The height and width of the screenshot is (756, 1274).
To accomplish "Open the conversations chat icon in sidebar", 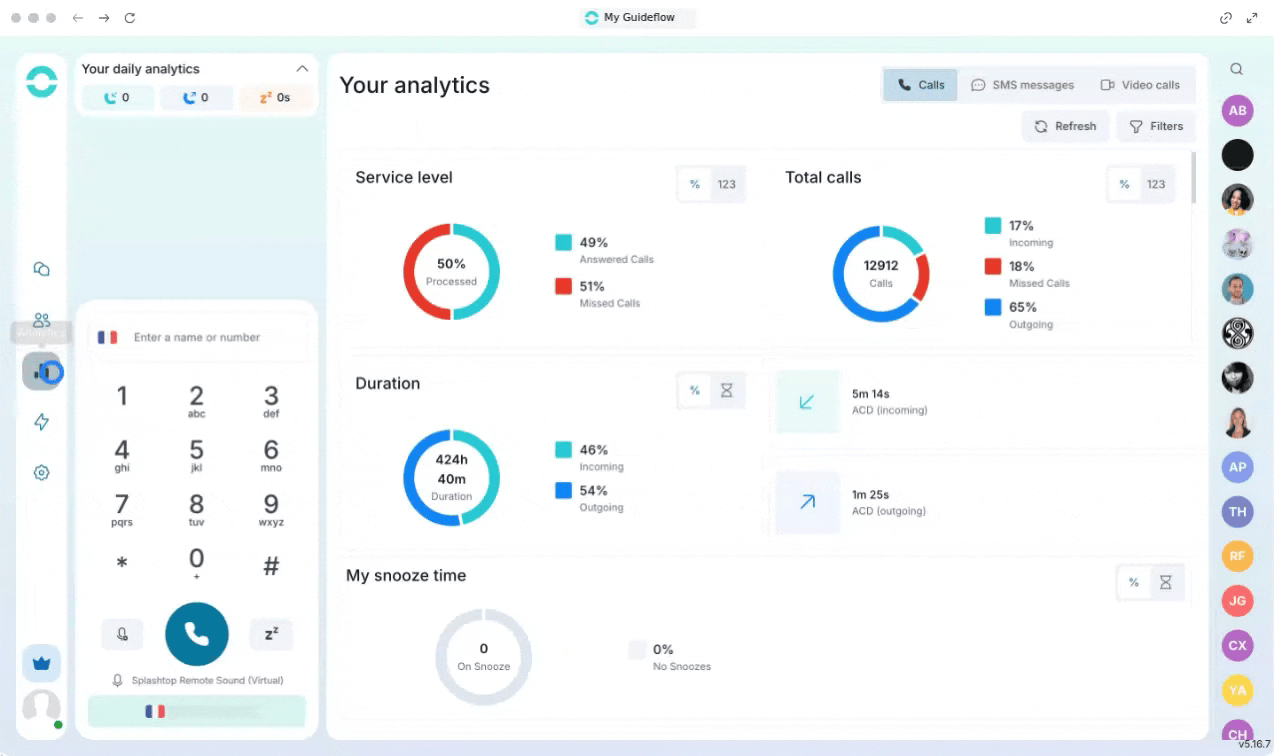I will pos(41,269).
